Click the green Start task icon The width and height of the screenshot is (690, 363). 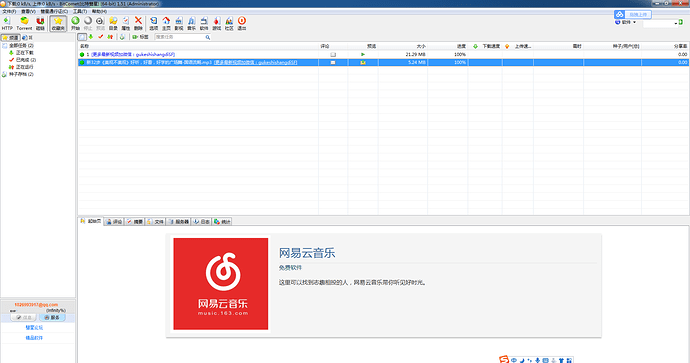75,23
